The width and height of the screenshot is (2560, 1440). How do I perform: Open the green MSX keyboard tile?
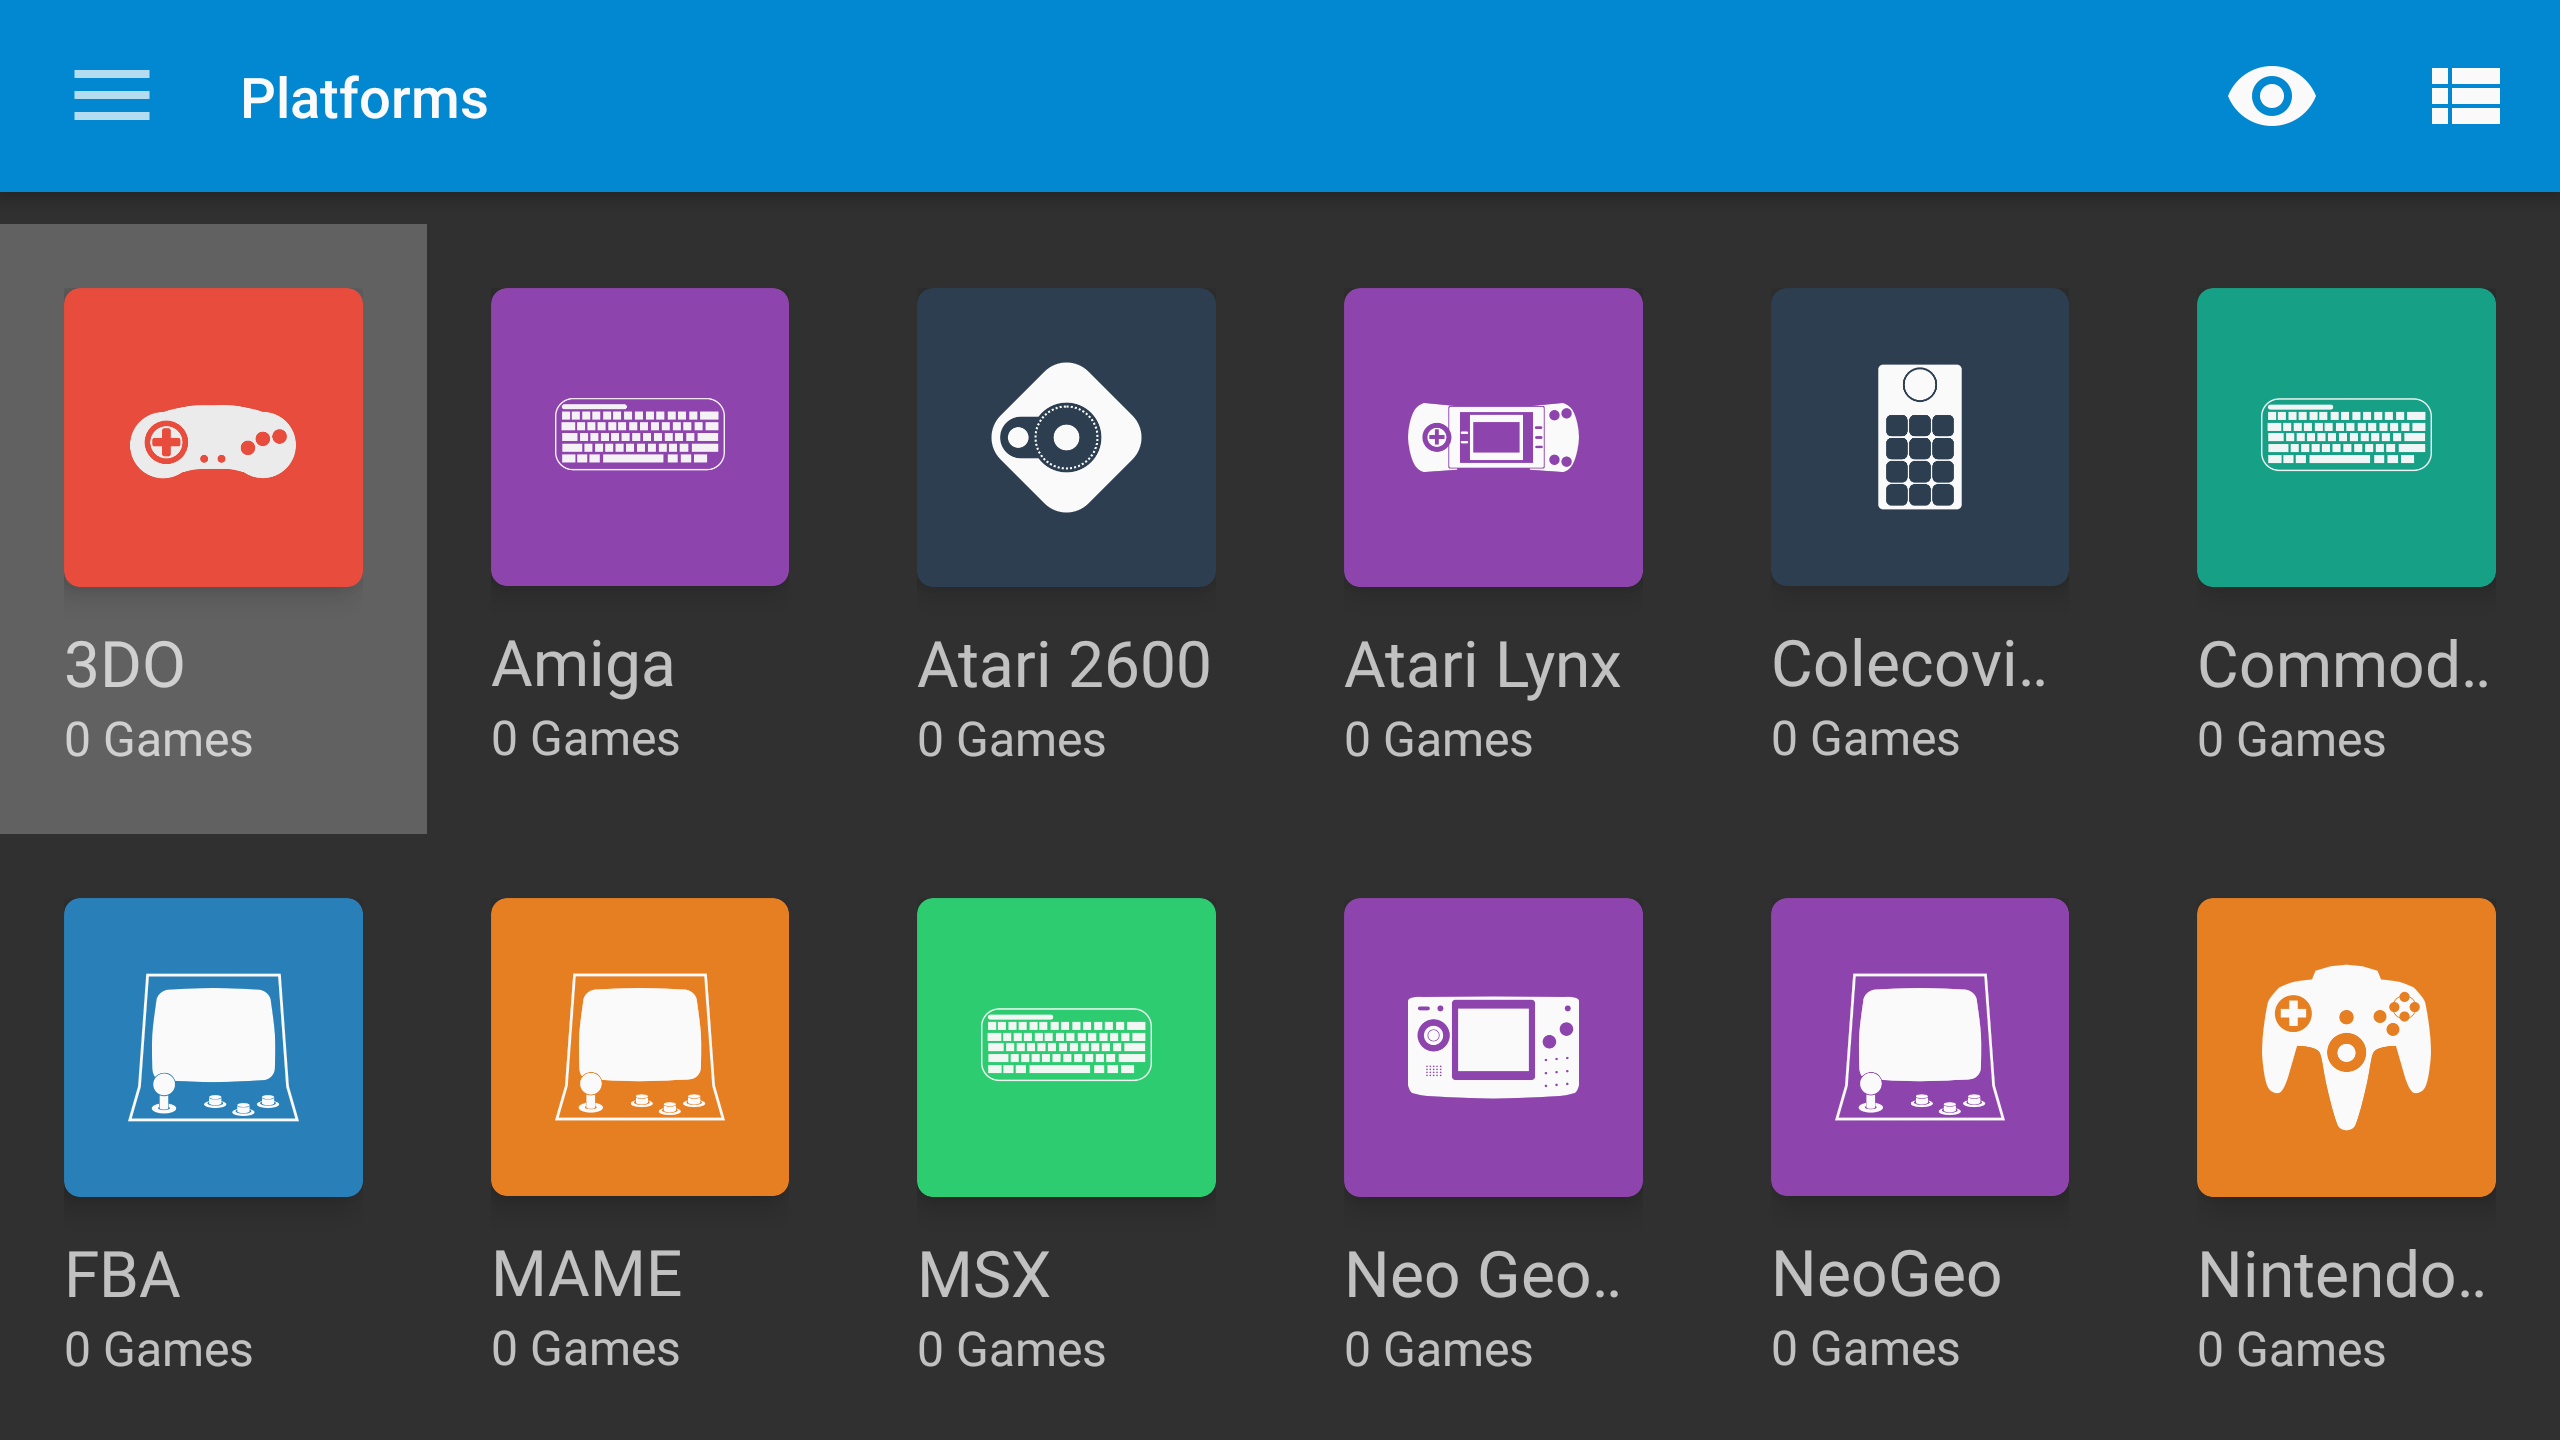coord(1066,1047)
